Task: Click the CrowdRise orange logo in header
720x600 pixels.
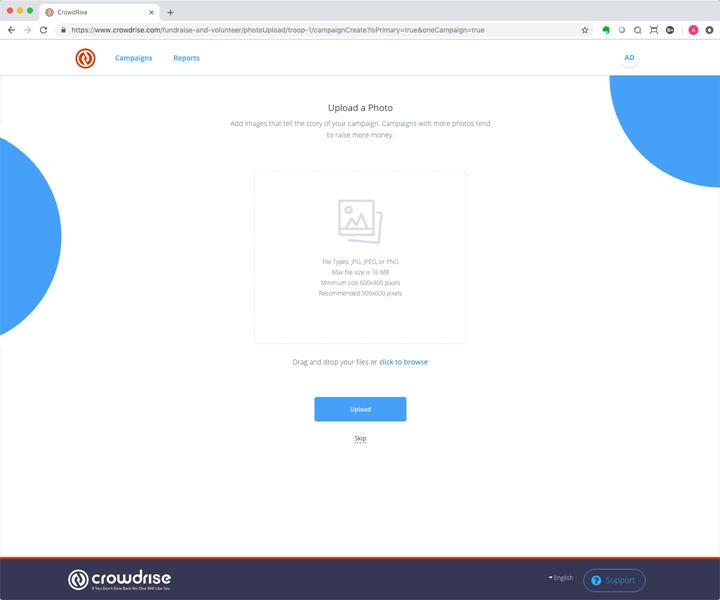Action: [x=85, y=58]
